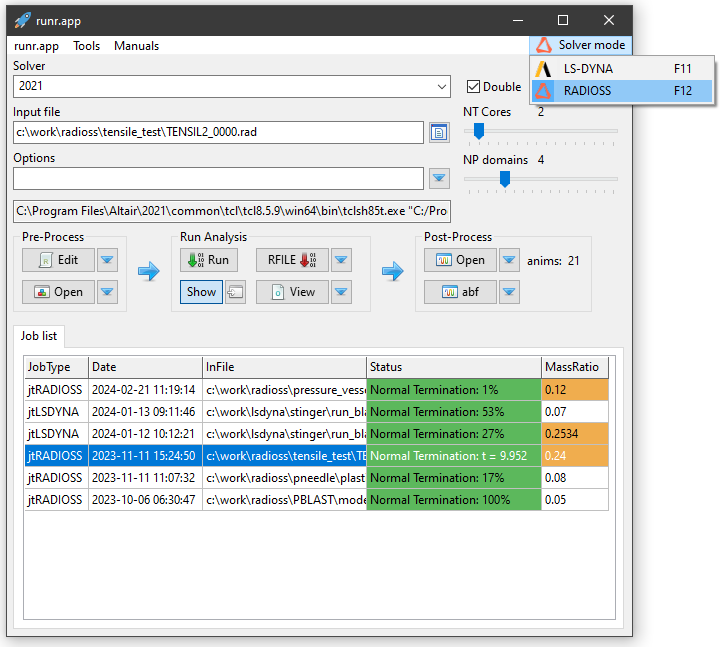This screenshot has width=720, height=647.
Task: Toggle the Show button in Run Analysis
Action: (x=201, y=292)
